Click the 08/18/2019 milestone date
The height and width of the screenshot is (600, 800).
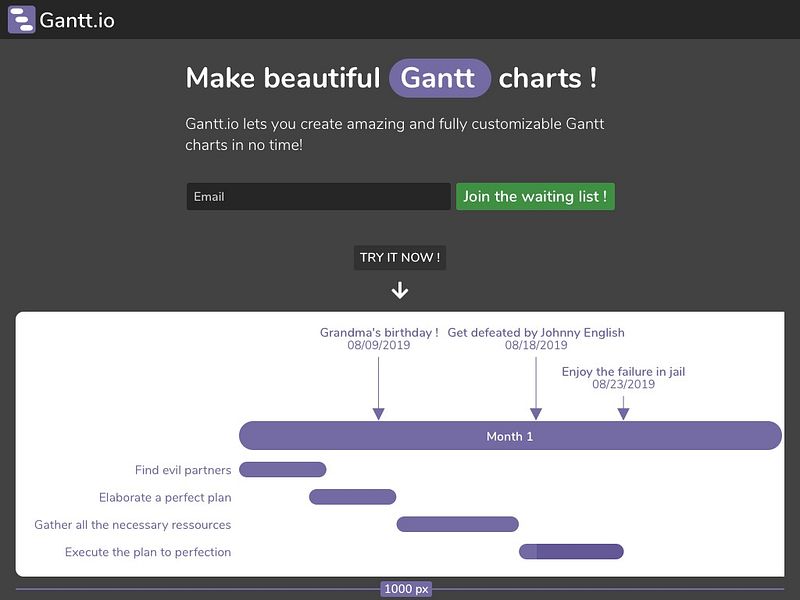click(536, 345)
